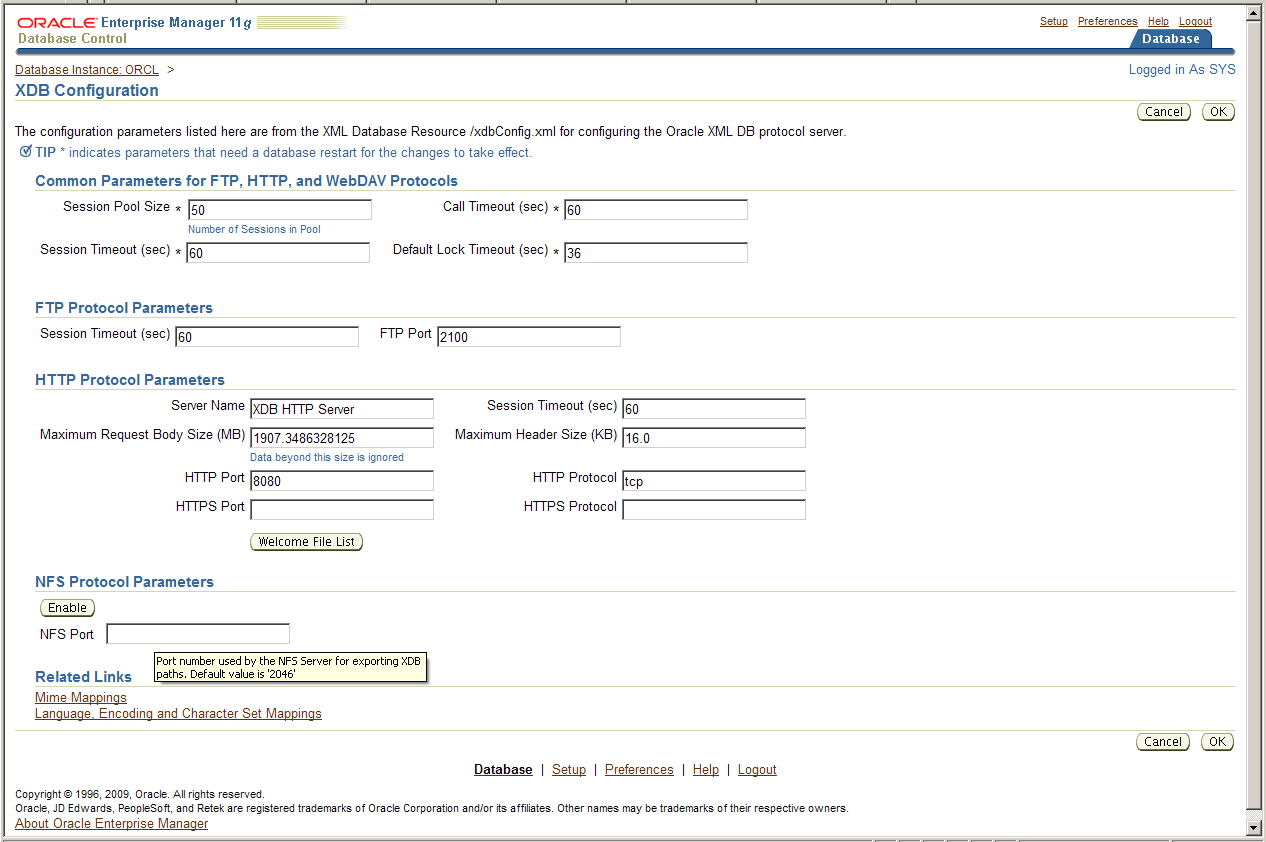Click the Database tab
1266x842 pixels.
coord(1170,39)
